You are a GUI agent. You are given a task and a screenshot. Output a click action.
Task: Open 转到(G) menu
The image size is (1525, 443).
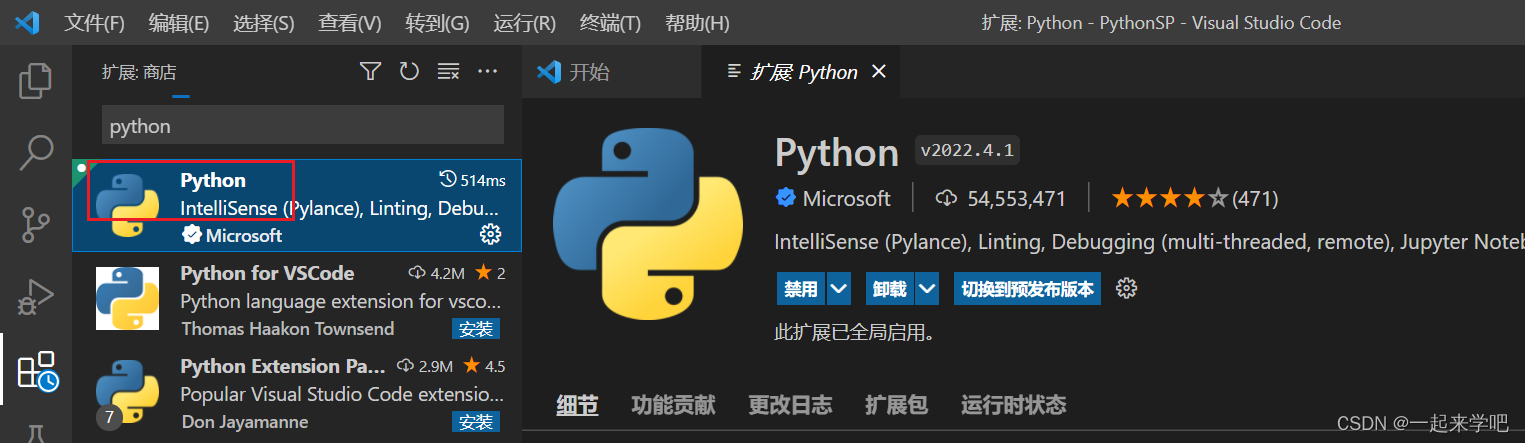(437, 22)
